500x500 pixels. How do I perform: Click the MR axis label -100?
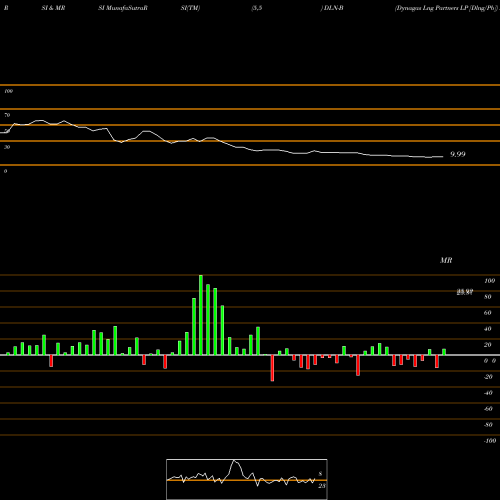click(490, 441)
